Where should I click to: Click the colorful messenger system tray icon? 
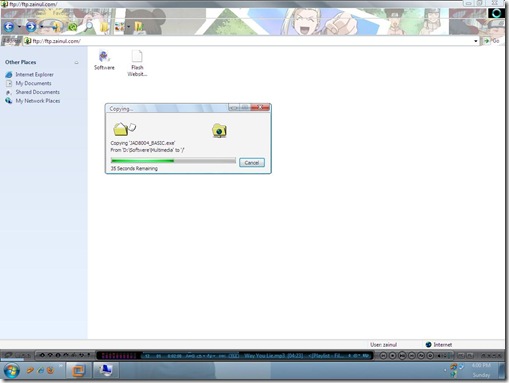click(x=453, y=367)
